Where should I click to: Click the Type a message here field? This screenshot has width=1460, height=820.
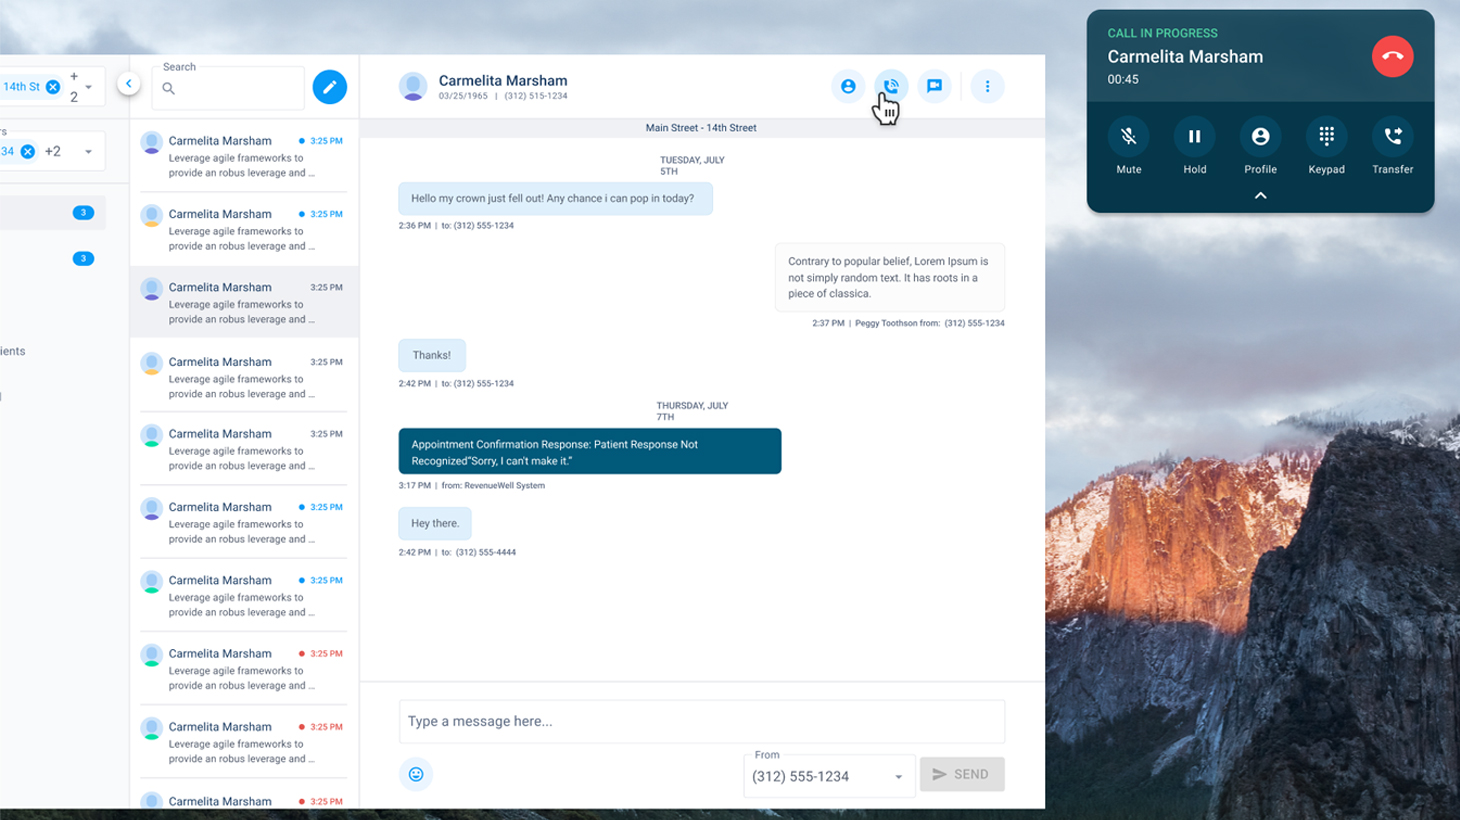(700, 721)
